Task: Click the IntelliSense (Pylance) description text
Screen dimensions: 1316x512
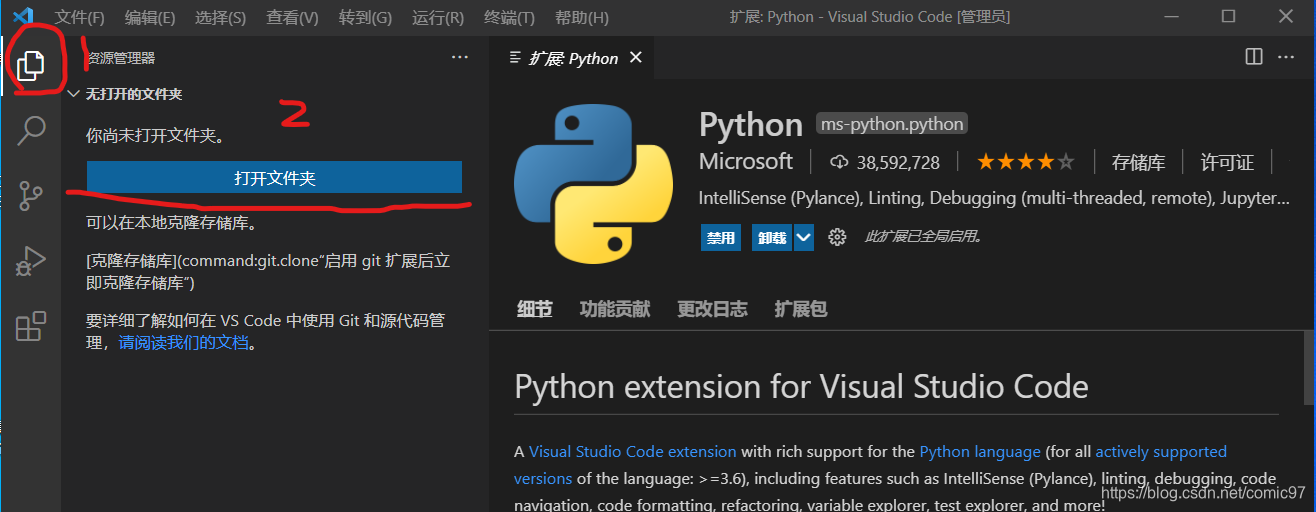Action: pos(994,198)
